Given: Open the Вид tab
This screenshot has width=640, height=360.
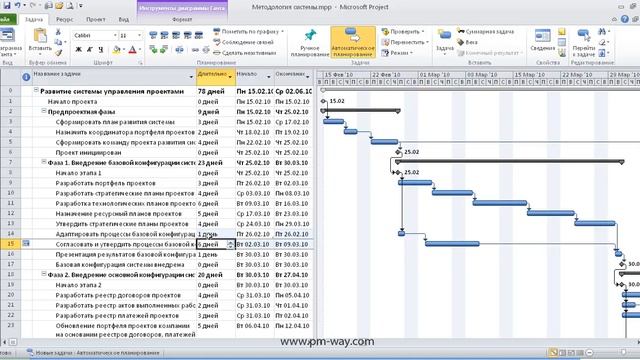Looking at the screenshot, I should (124, 19).
